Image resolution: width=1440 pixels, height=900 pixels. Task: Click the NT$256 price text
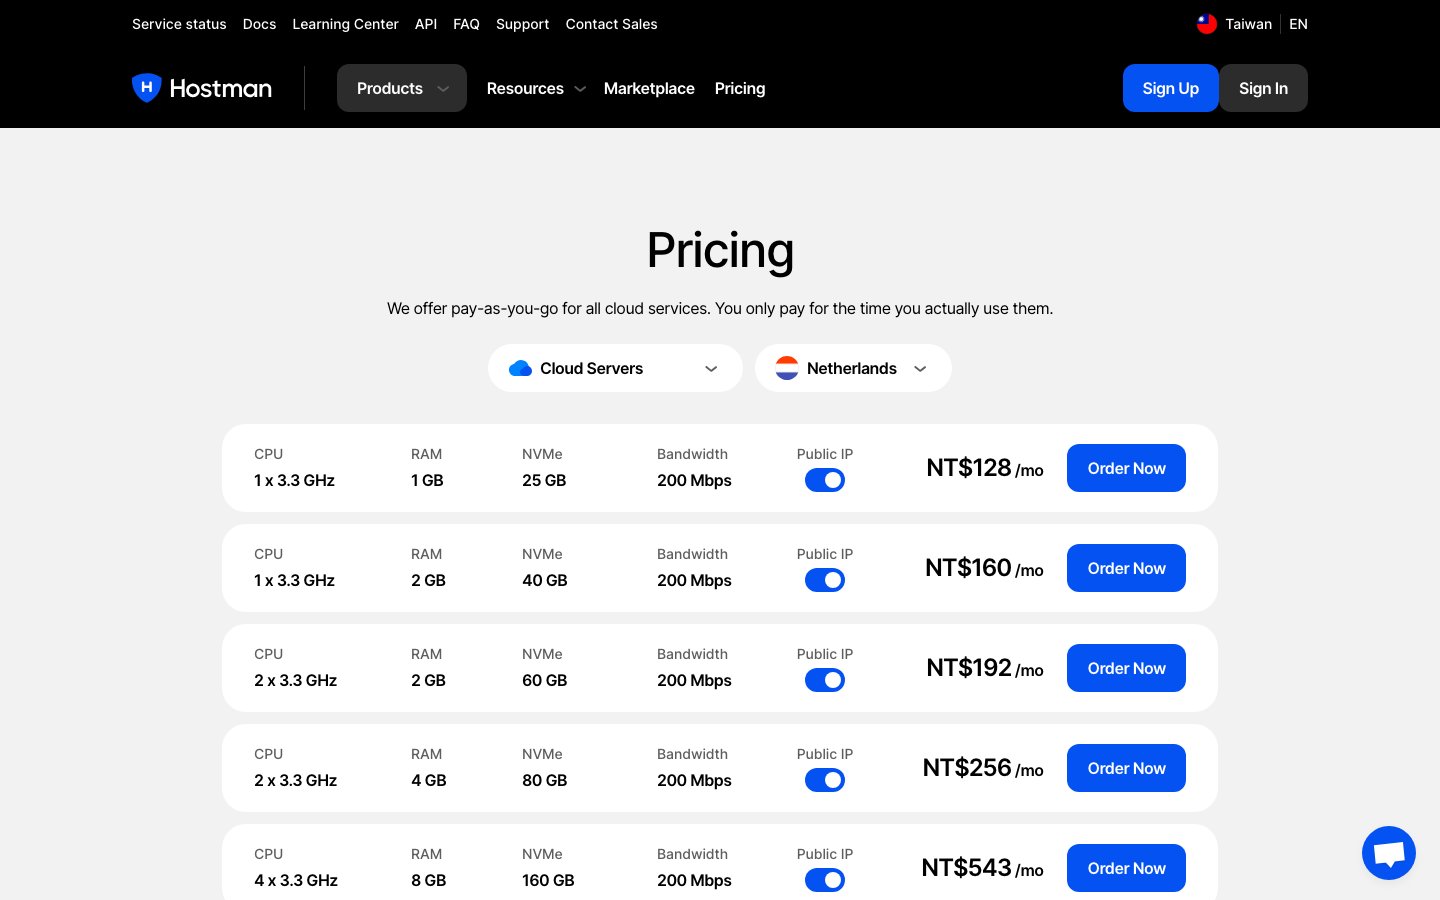pos(967,767)
